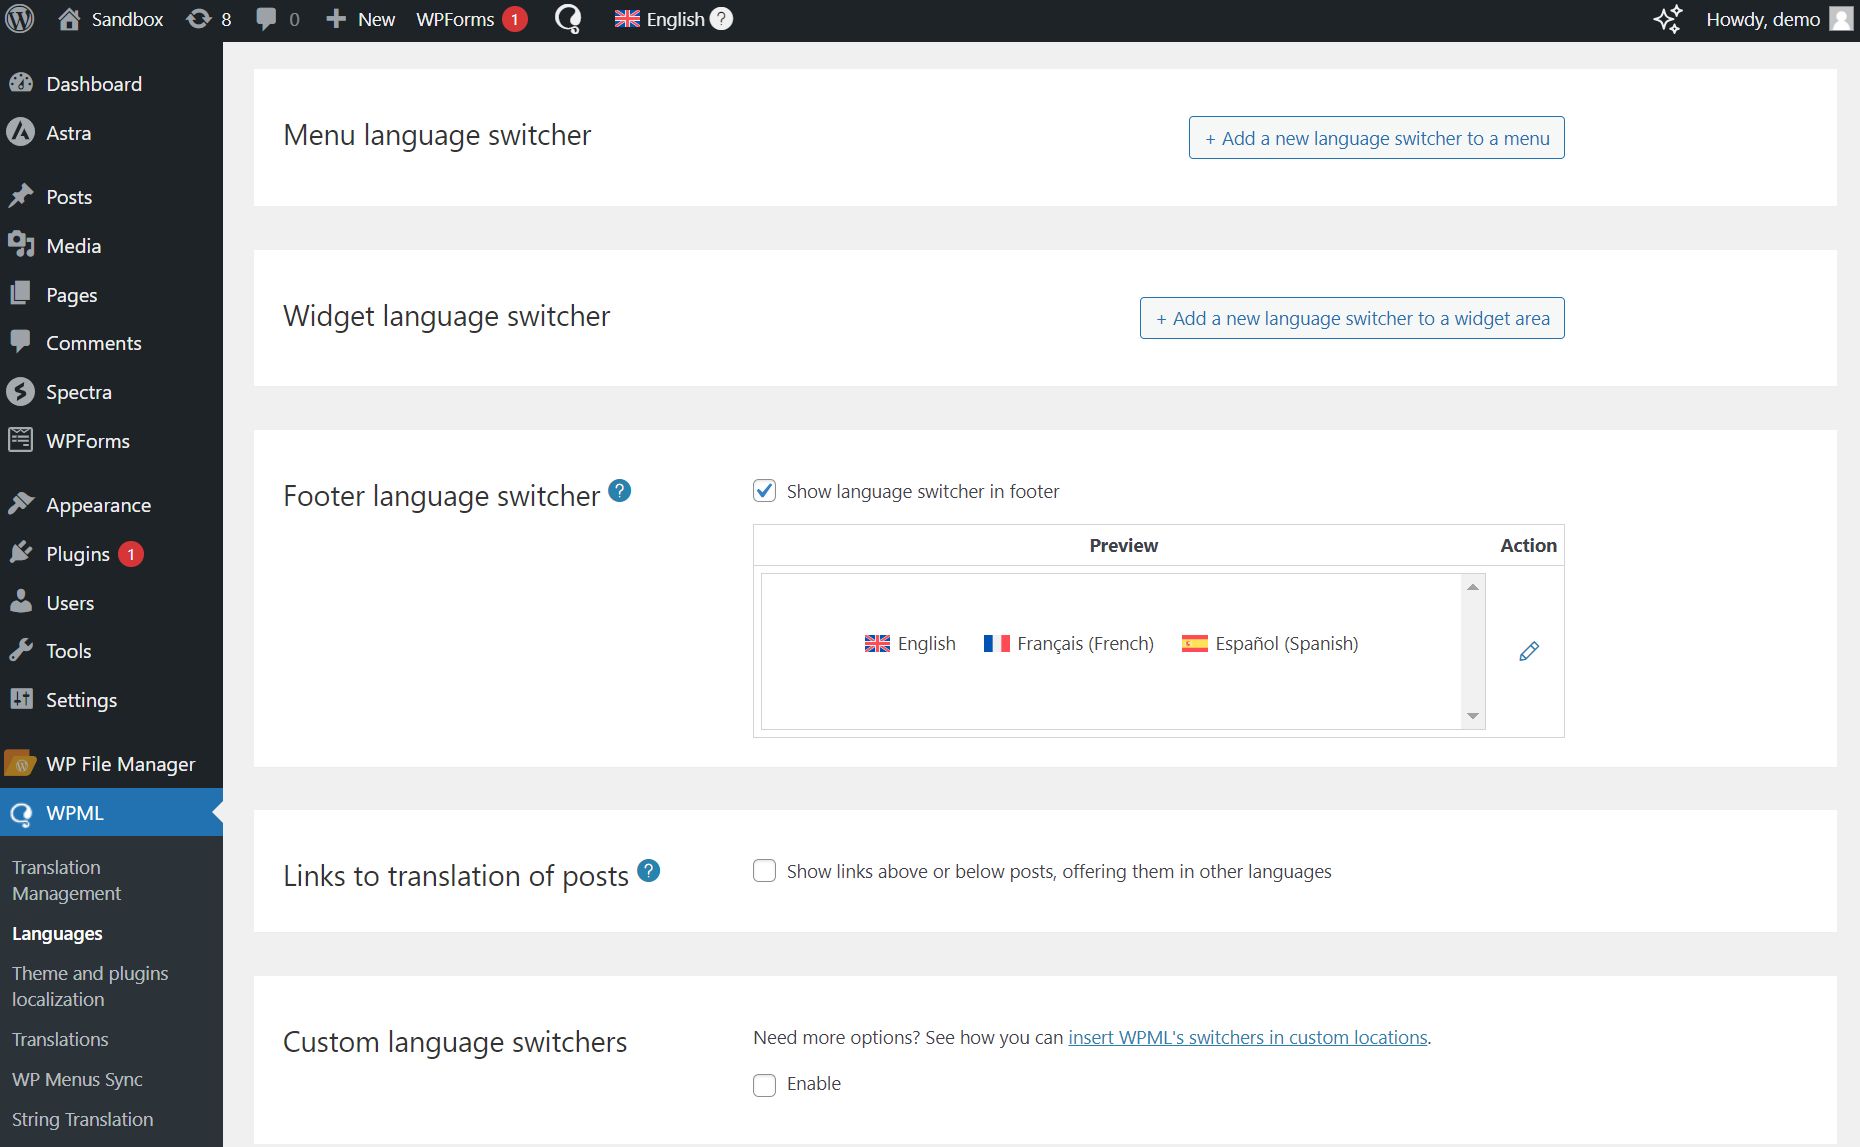Click the WP File Manager folder icon
The image size is (1860, 1147).
(21, 763)
